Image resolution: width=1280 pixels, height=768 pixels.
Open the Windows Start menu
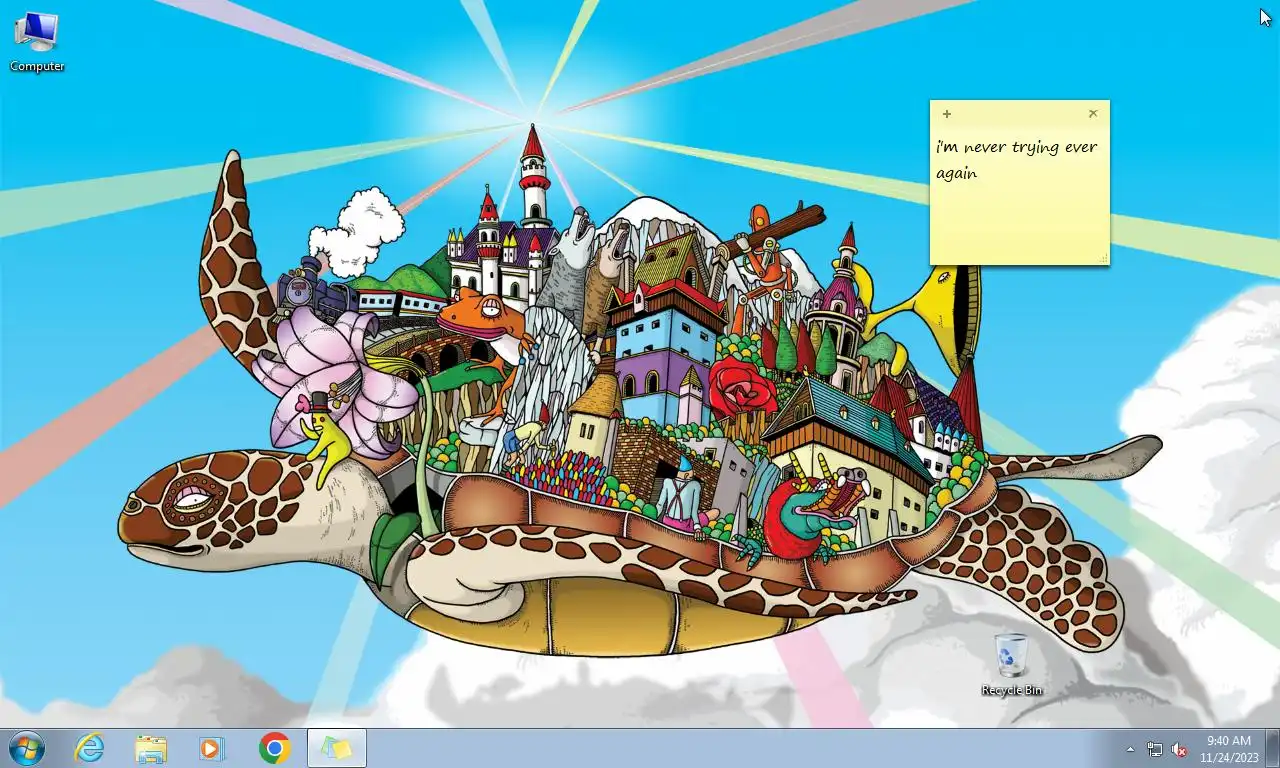27,748
